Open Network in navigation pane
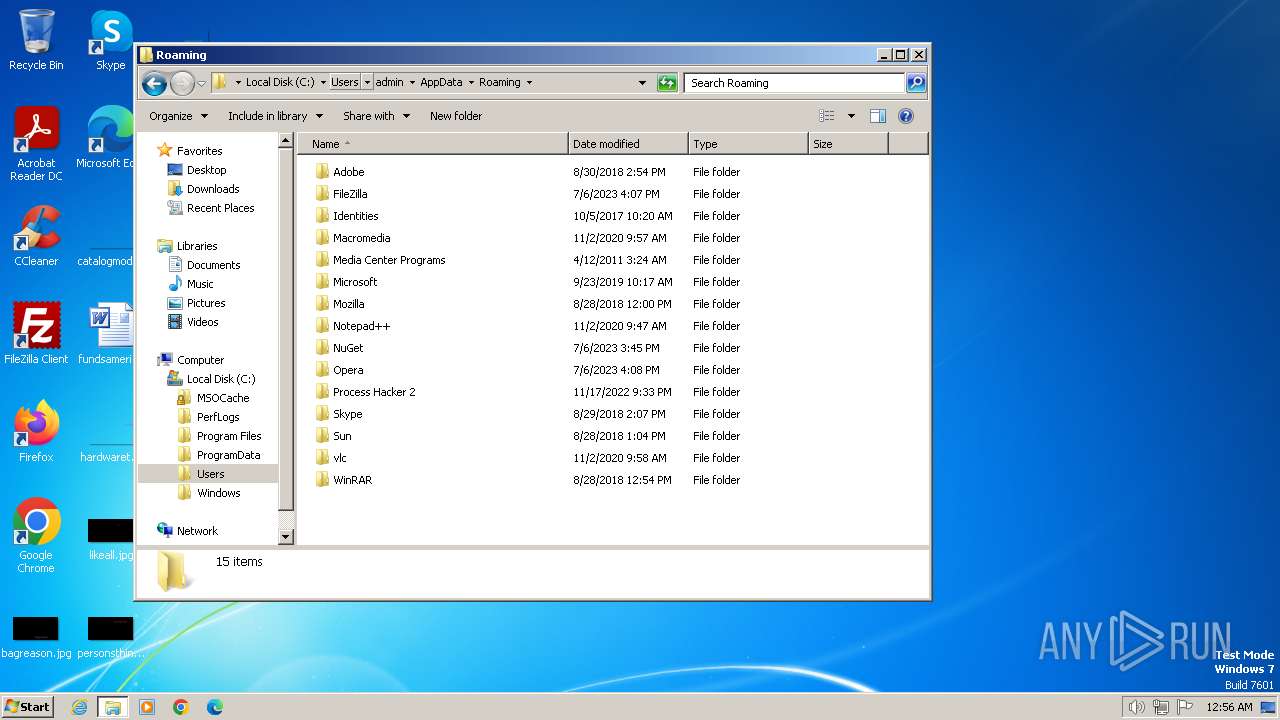Image resolution: width=1280 pixels, height=720 pixels. [x=197, y=531]
